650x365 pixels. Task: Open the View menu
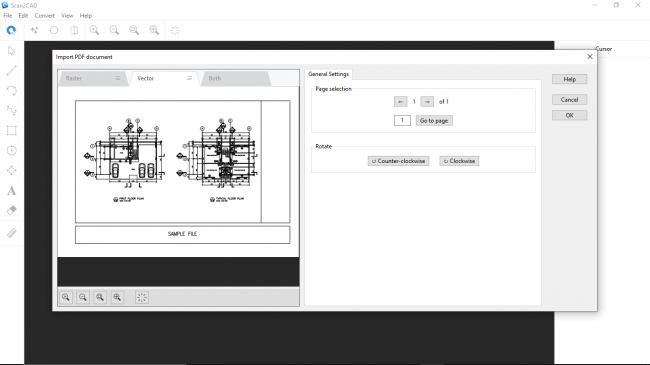tap(67, 15)
